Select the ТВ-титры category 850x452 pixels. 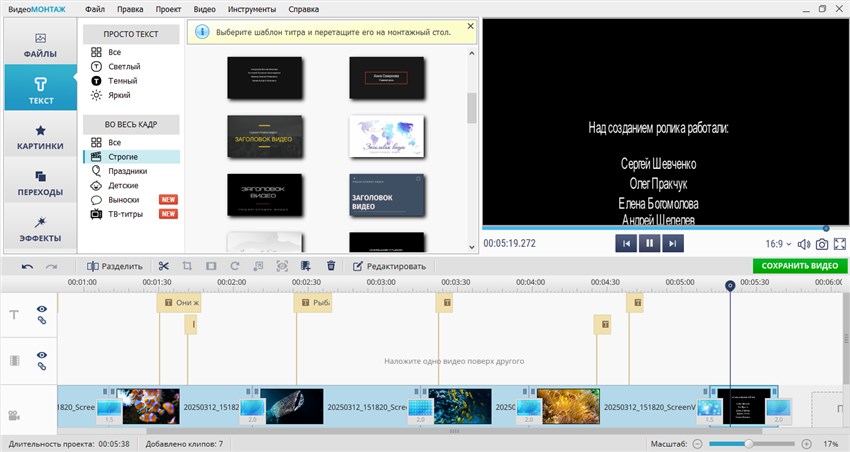point(125,214)
